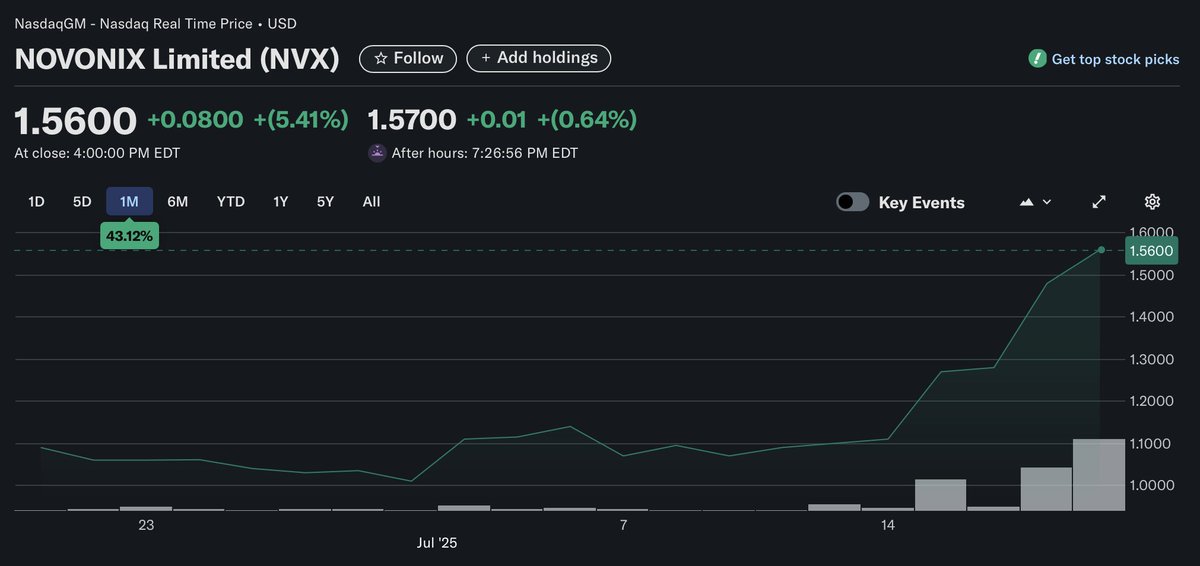Viewport: 1200px width, 566px height.
Task: Select the 5D time range tab
Action: [82, 202]
